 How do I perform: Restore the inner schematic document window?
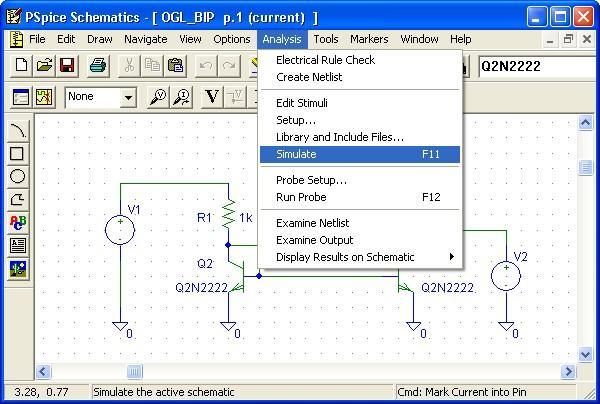[x=568, y=39]
